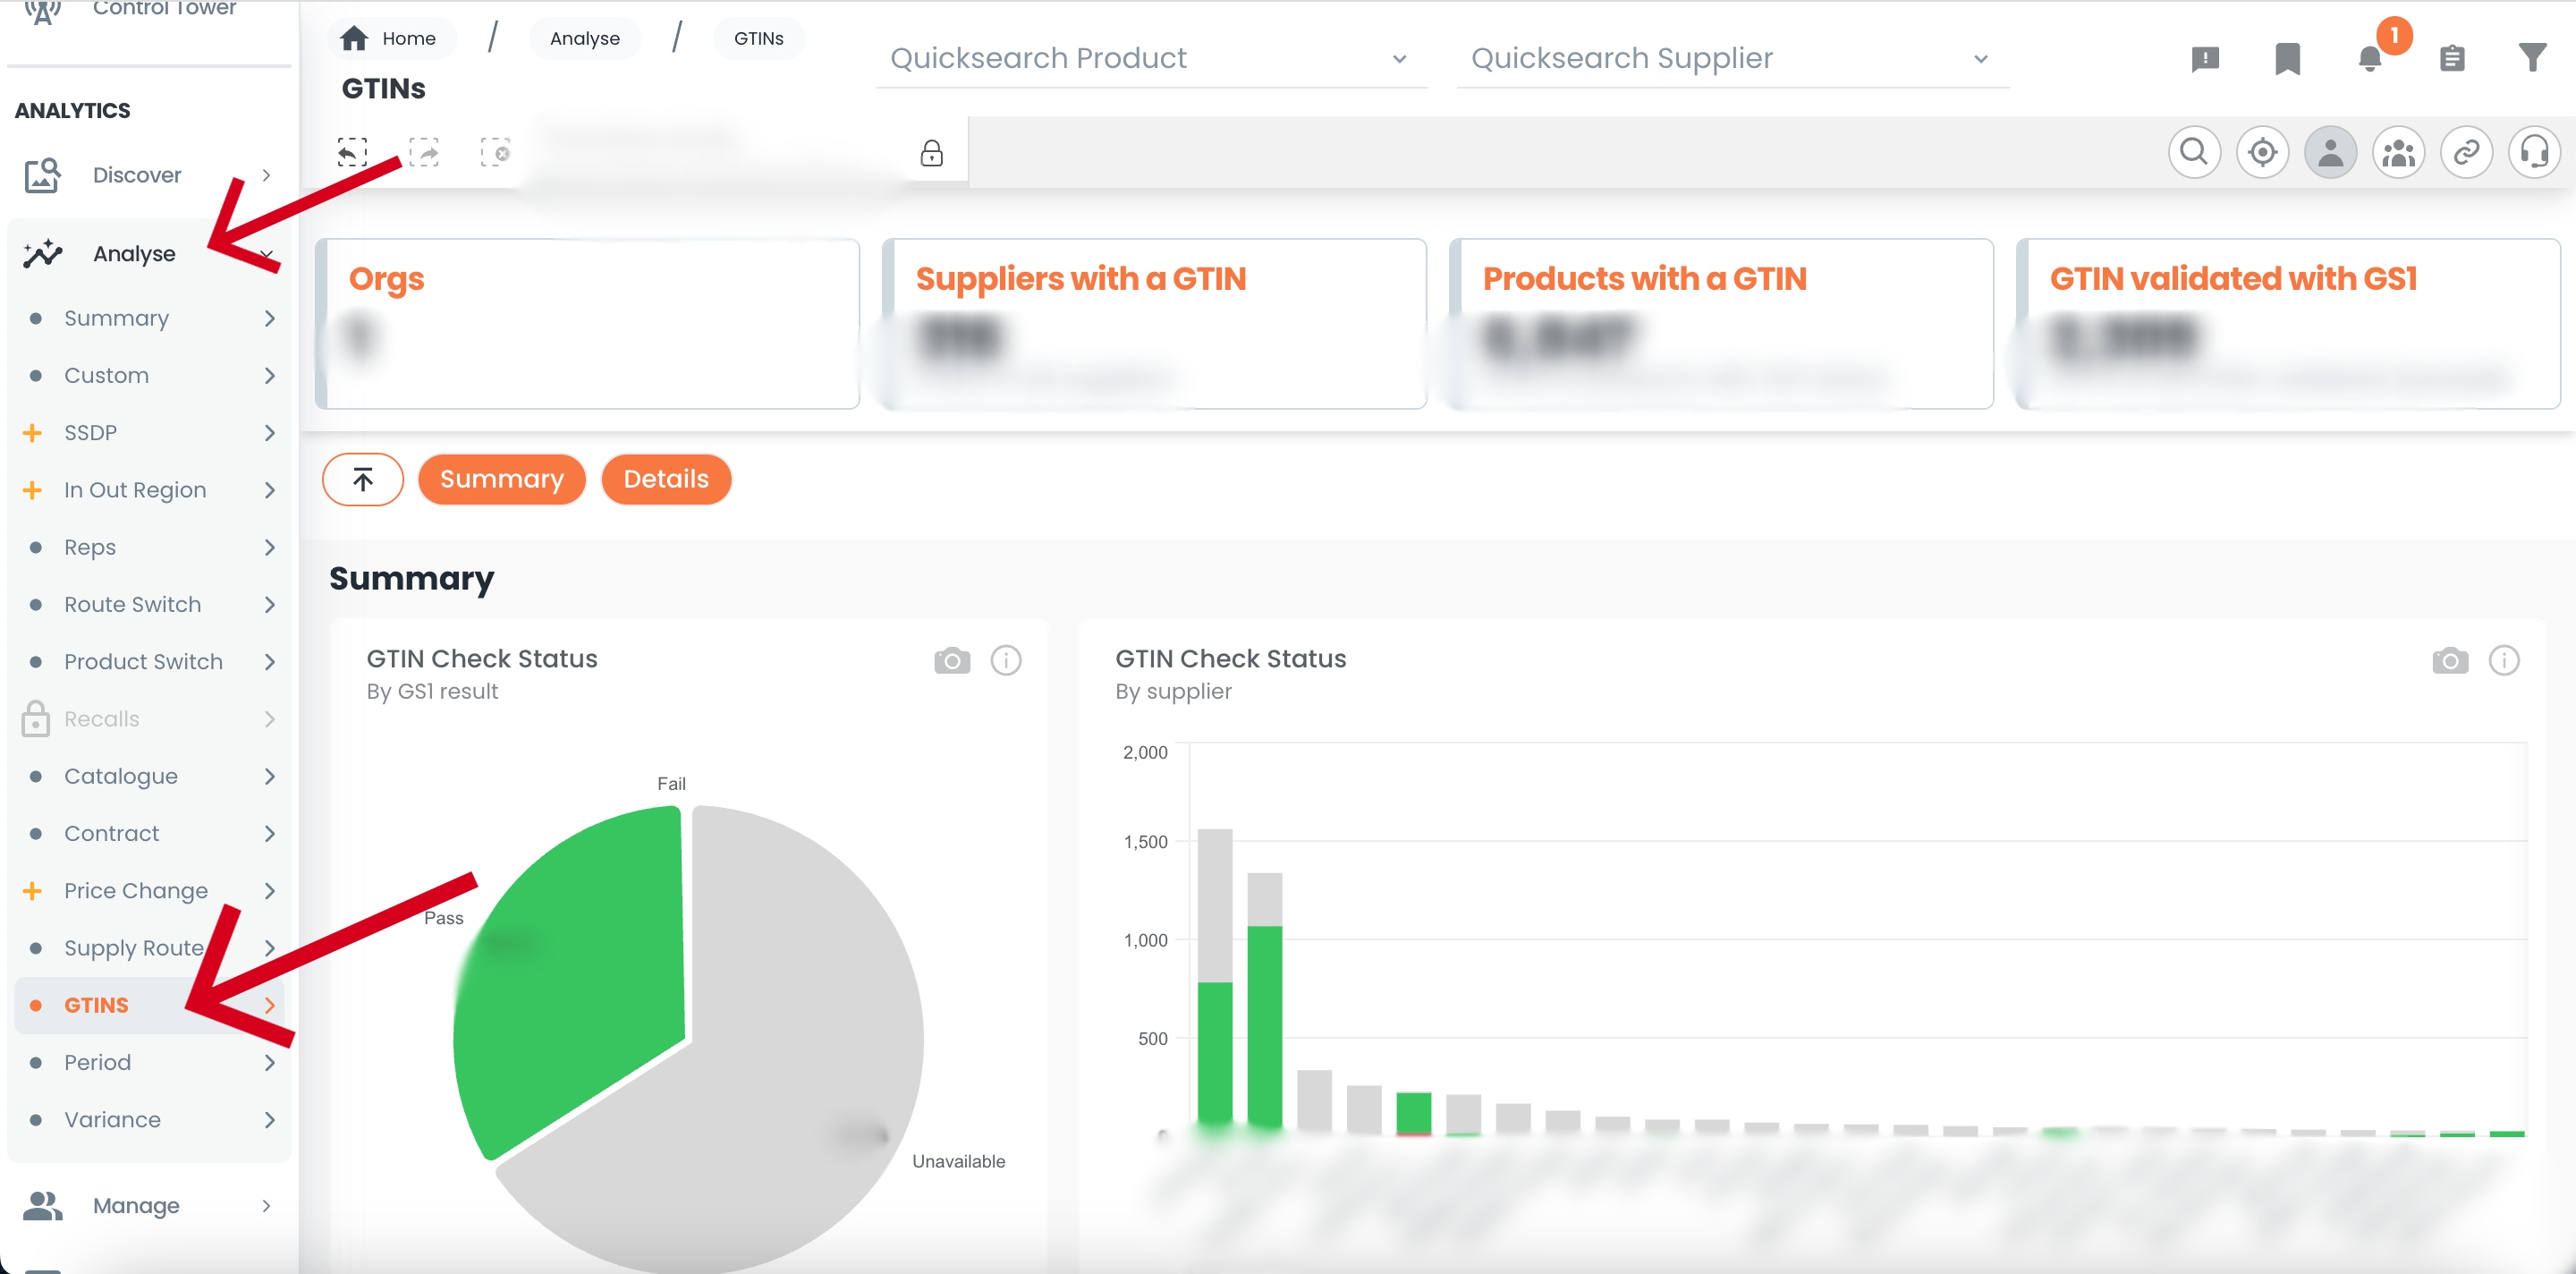Click the GTIN validated with GS1 card
This screenshot has width=2576, height=1274.
2289,324
